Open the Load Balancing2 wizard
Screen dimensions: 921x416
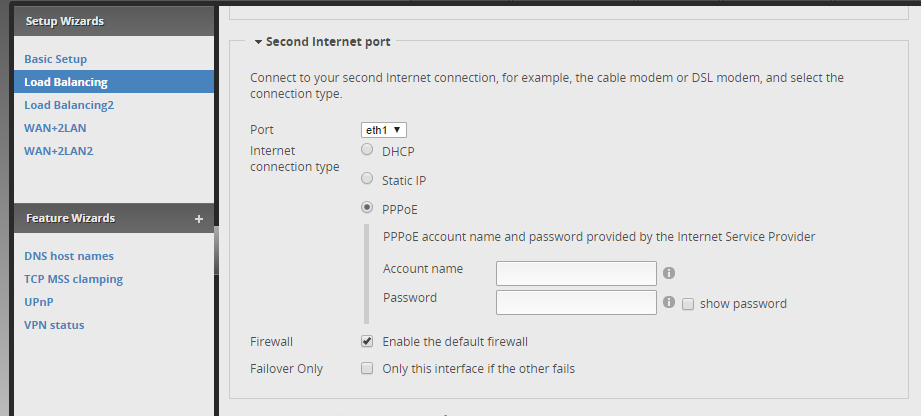(69, 105)
